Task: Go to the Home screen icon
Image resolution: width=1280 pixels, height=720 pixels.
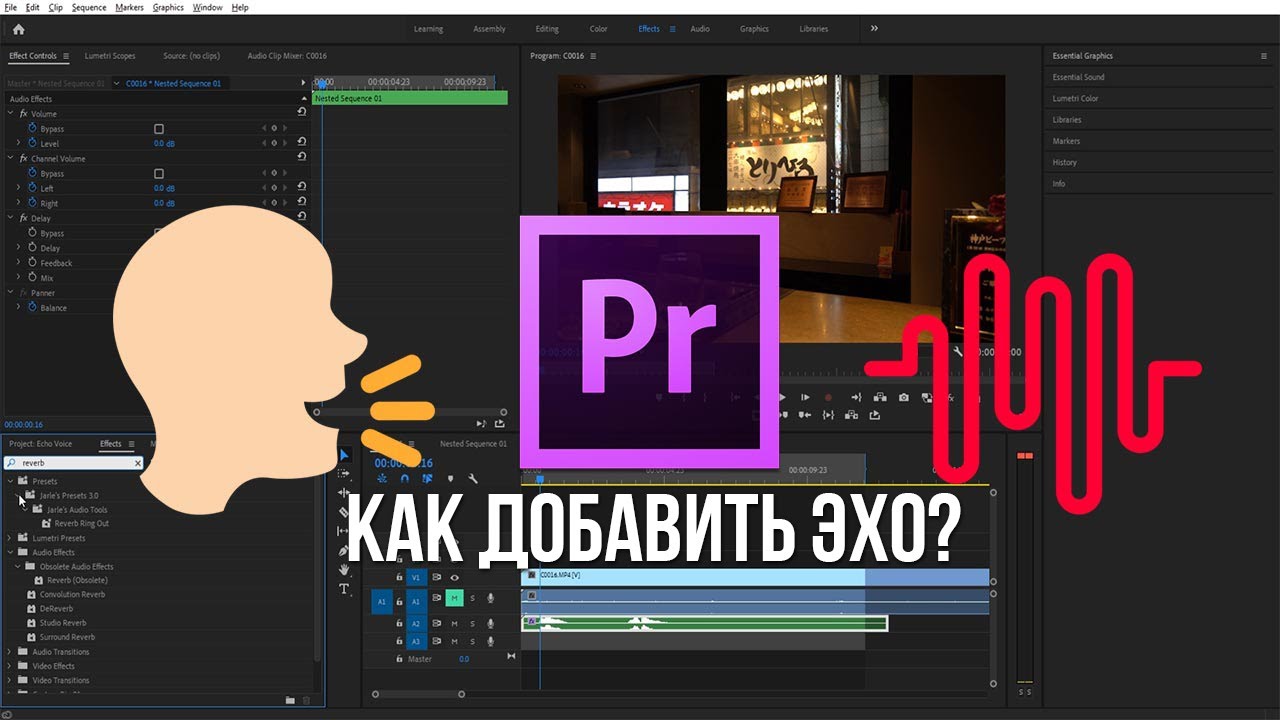Action: (x=18, y=29)
